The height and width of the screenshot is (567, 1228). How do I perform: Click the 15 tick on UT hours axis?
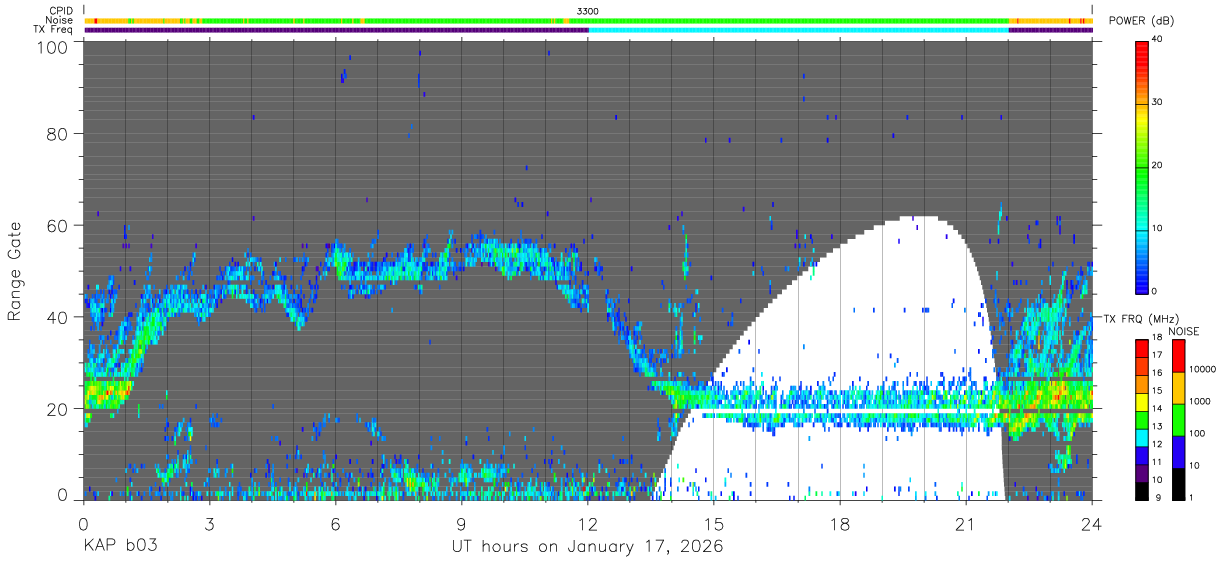[x=713, y=523]
